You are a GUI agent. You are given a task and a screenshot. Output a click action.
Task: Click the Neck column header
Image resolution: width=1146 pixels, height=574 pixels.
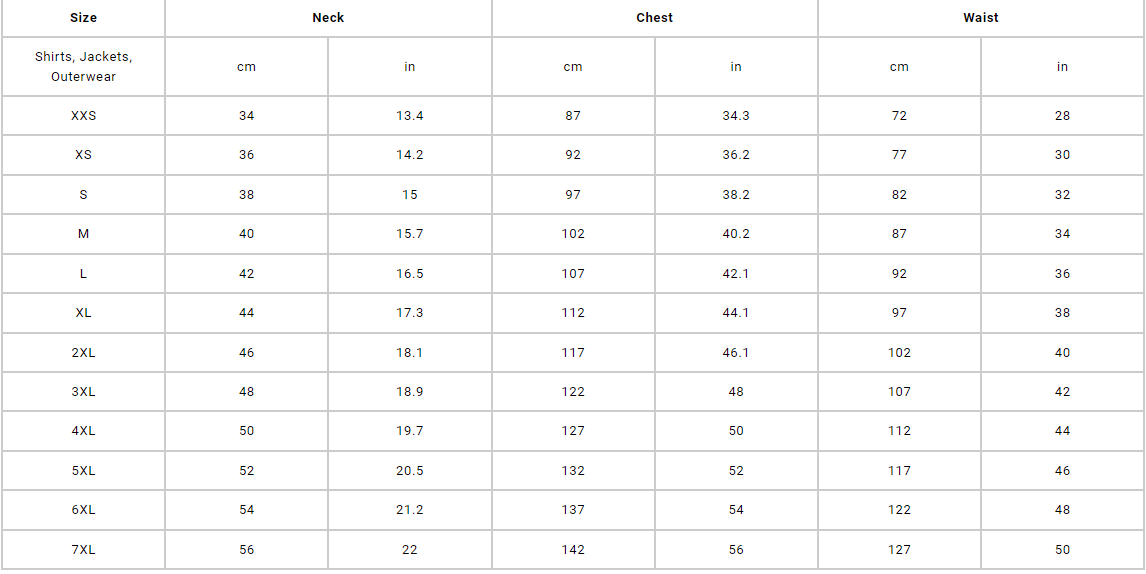click(328, 18)
